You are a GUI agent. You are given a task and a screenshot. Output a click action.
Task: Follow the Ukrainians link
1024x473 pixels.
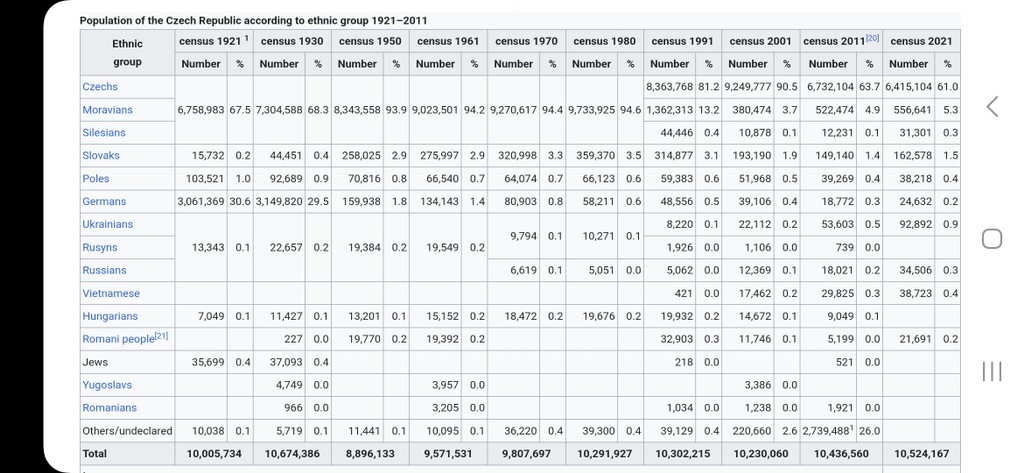108,224
